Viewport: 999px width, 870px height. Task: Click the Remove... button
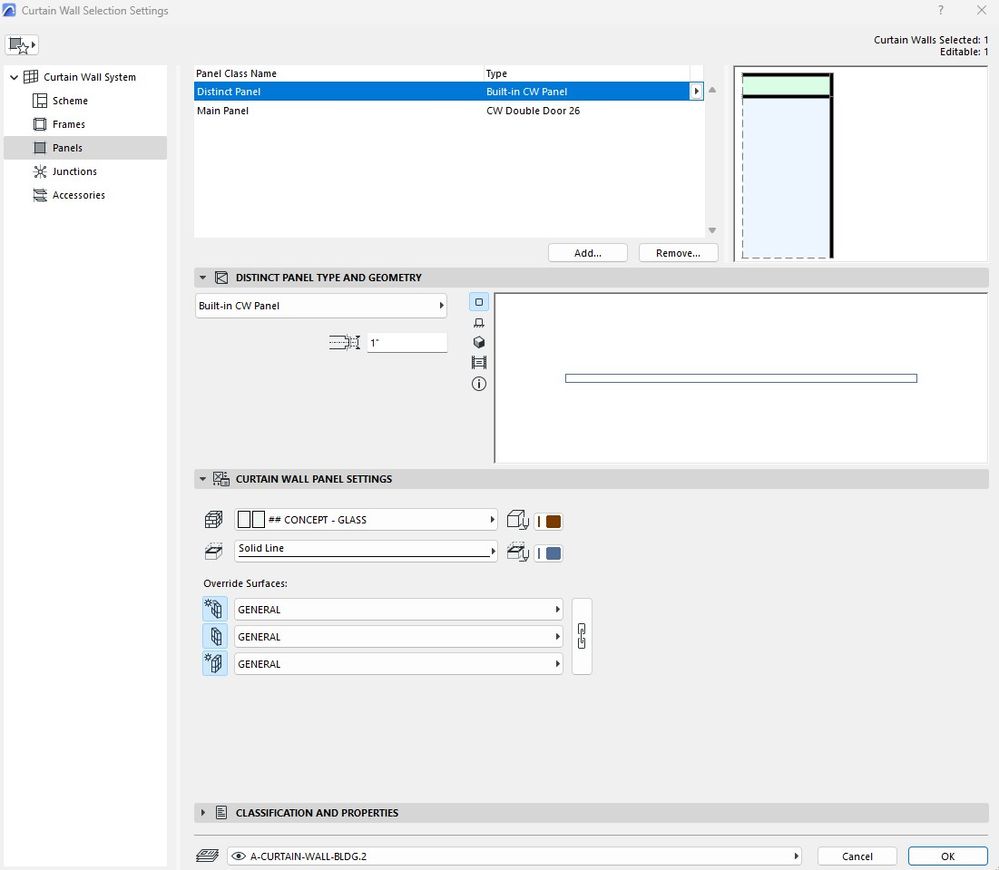678,253
